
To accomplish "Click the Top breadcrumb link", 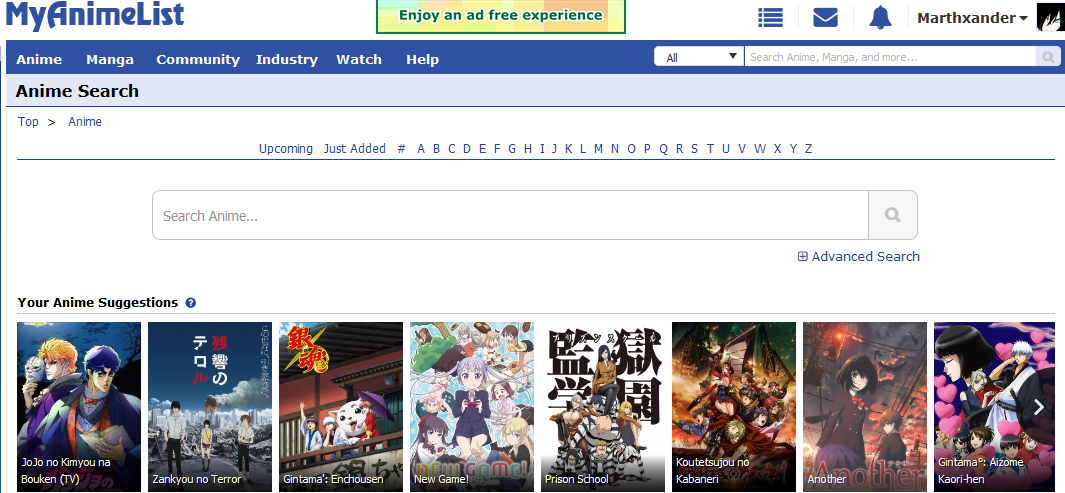I will (28, 122).
